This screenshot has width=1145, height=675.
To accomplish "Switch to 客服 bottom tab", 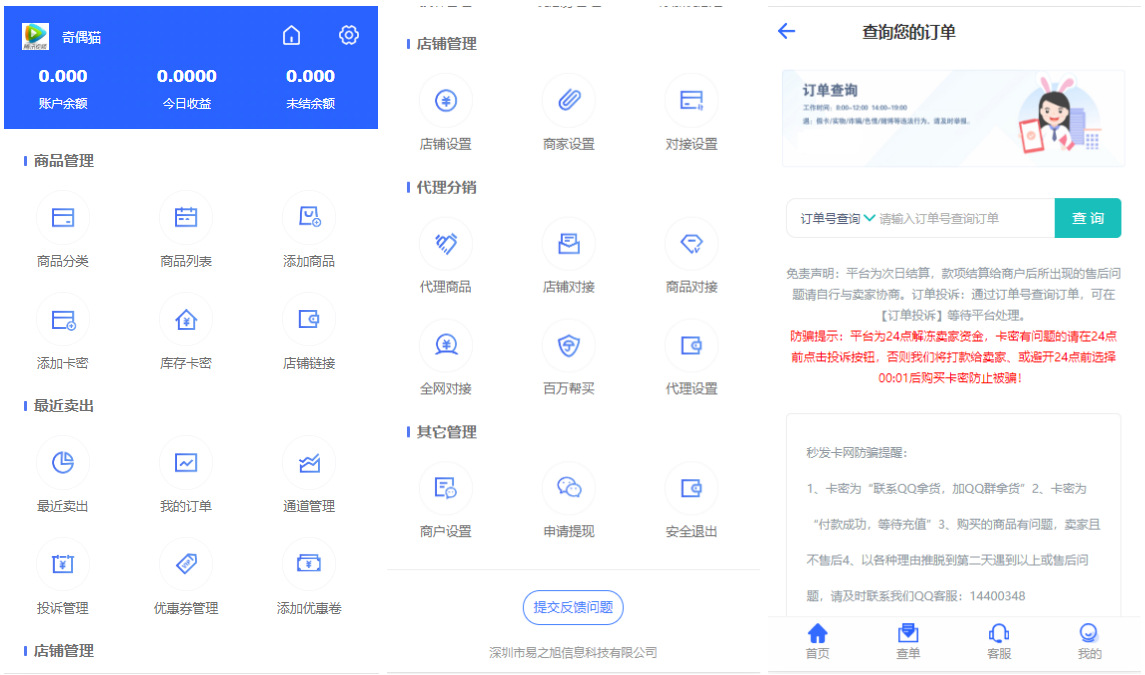I will 999,641.
